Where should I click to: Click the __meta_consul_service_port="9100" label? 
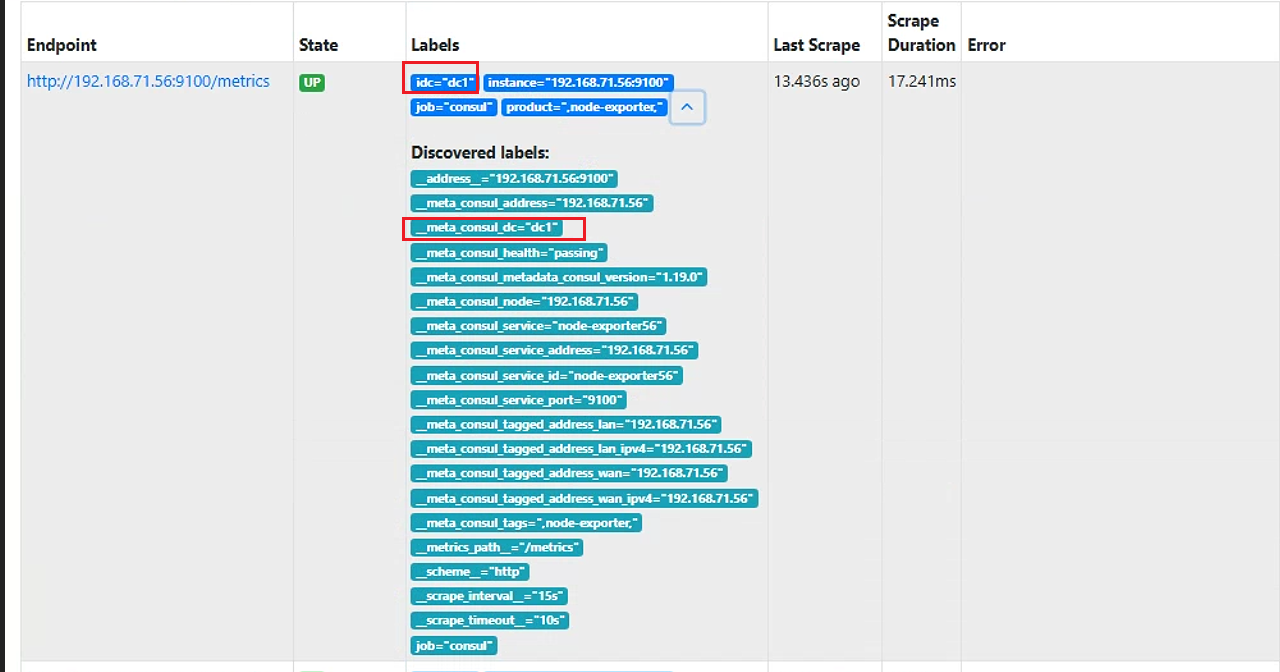click(519, 400)
